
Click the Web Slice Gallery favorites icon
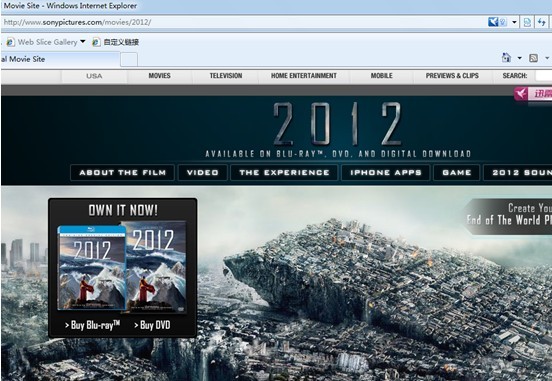coord(10,42)
